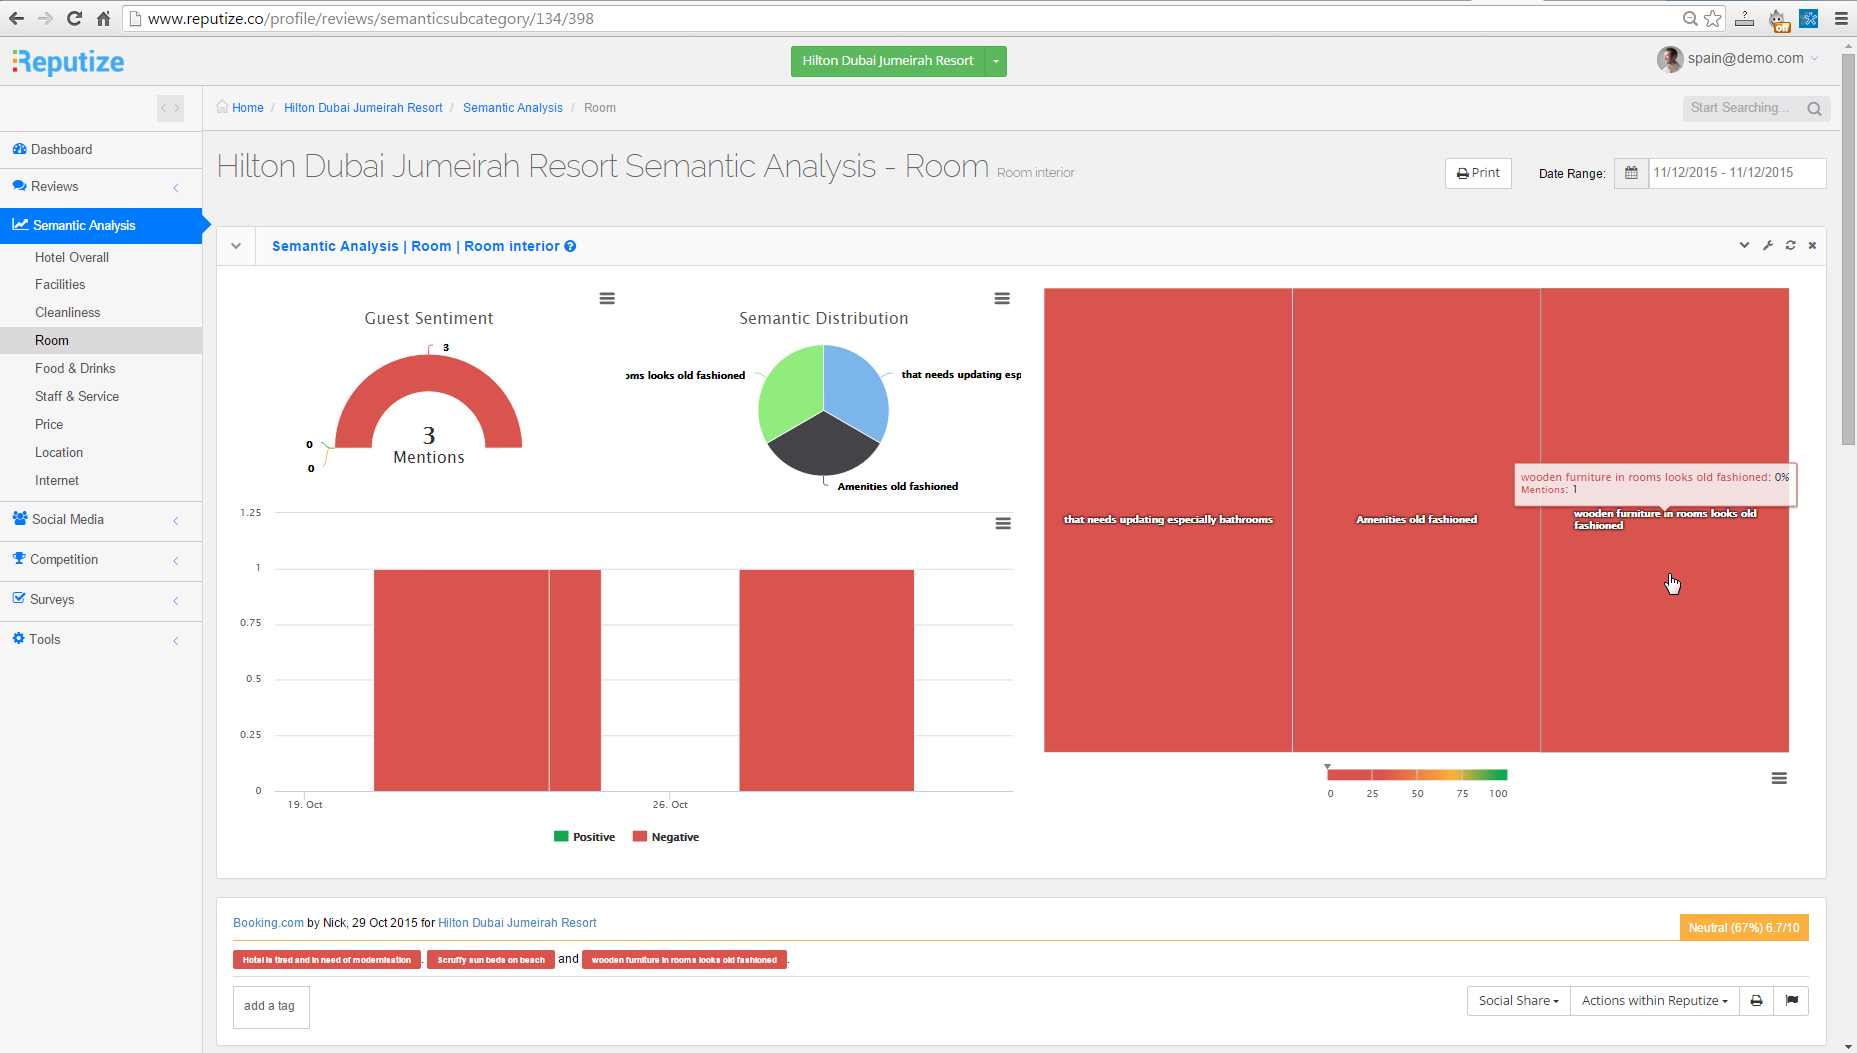This screenshot has height=1053, width=1857.
Task: Open Food & Drinks semantic category
Action: coord(75,369)
